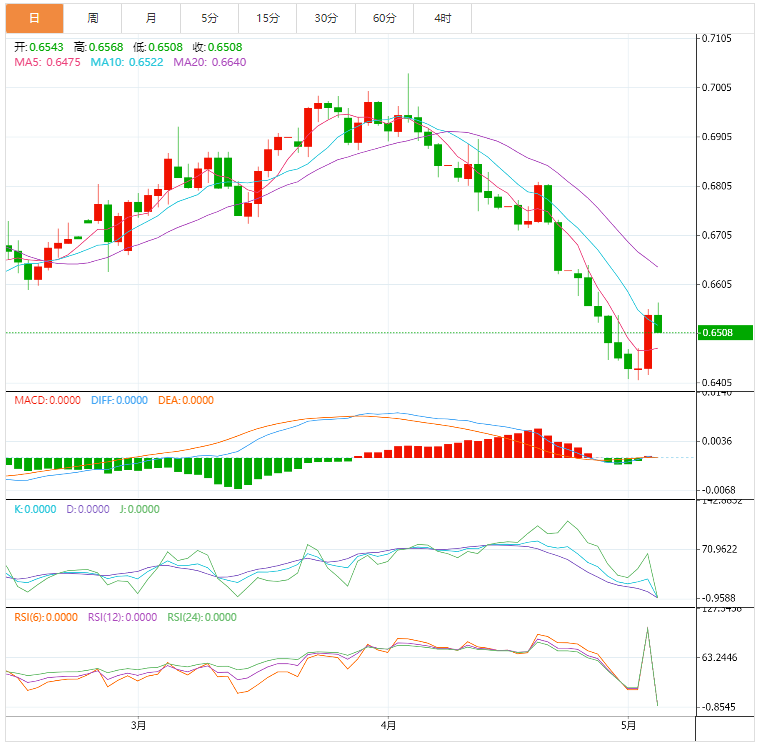Click the 4月 label on time axis
Viewport: 763px width, 749px height.
[x=388, y=725]
